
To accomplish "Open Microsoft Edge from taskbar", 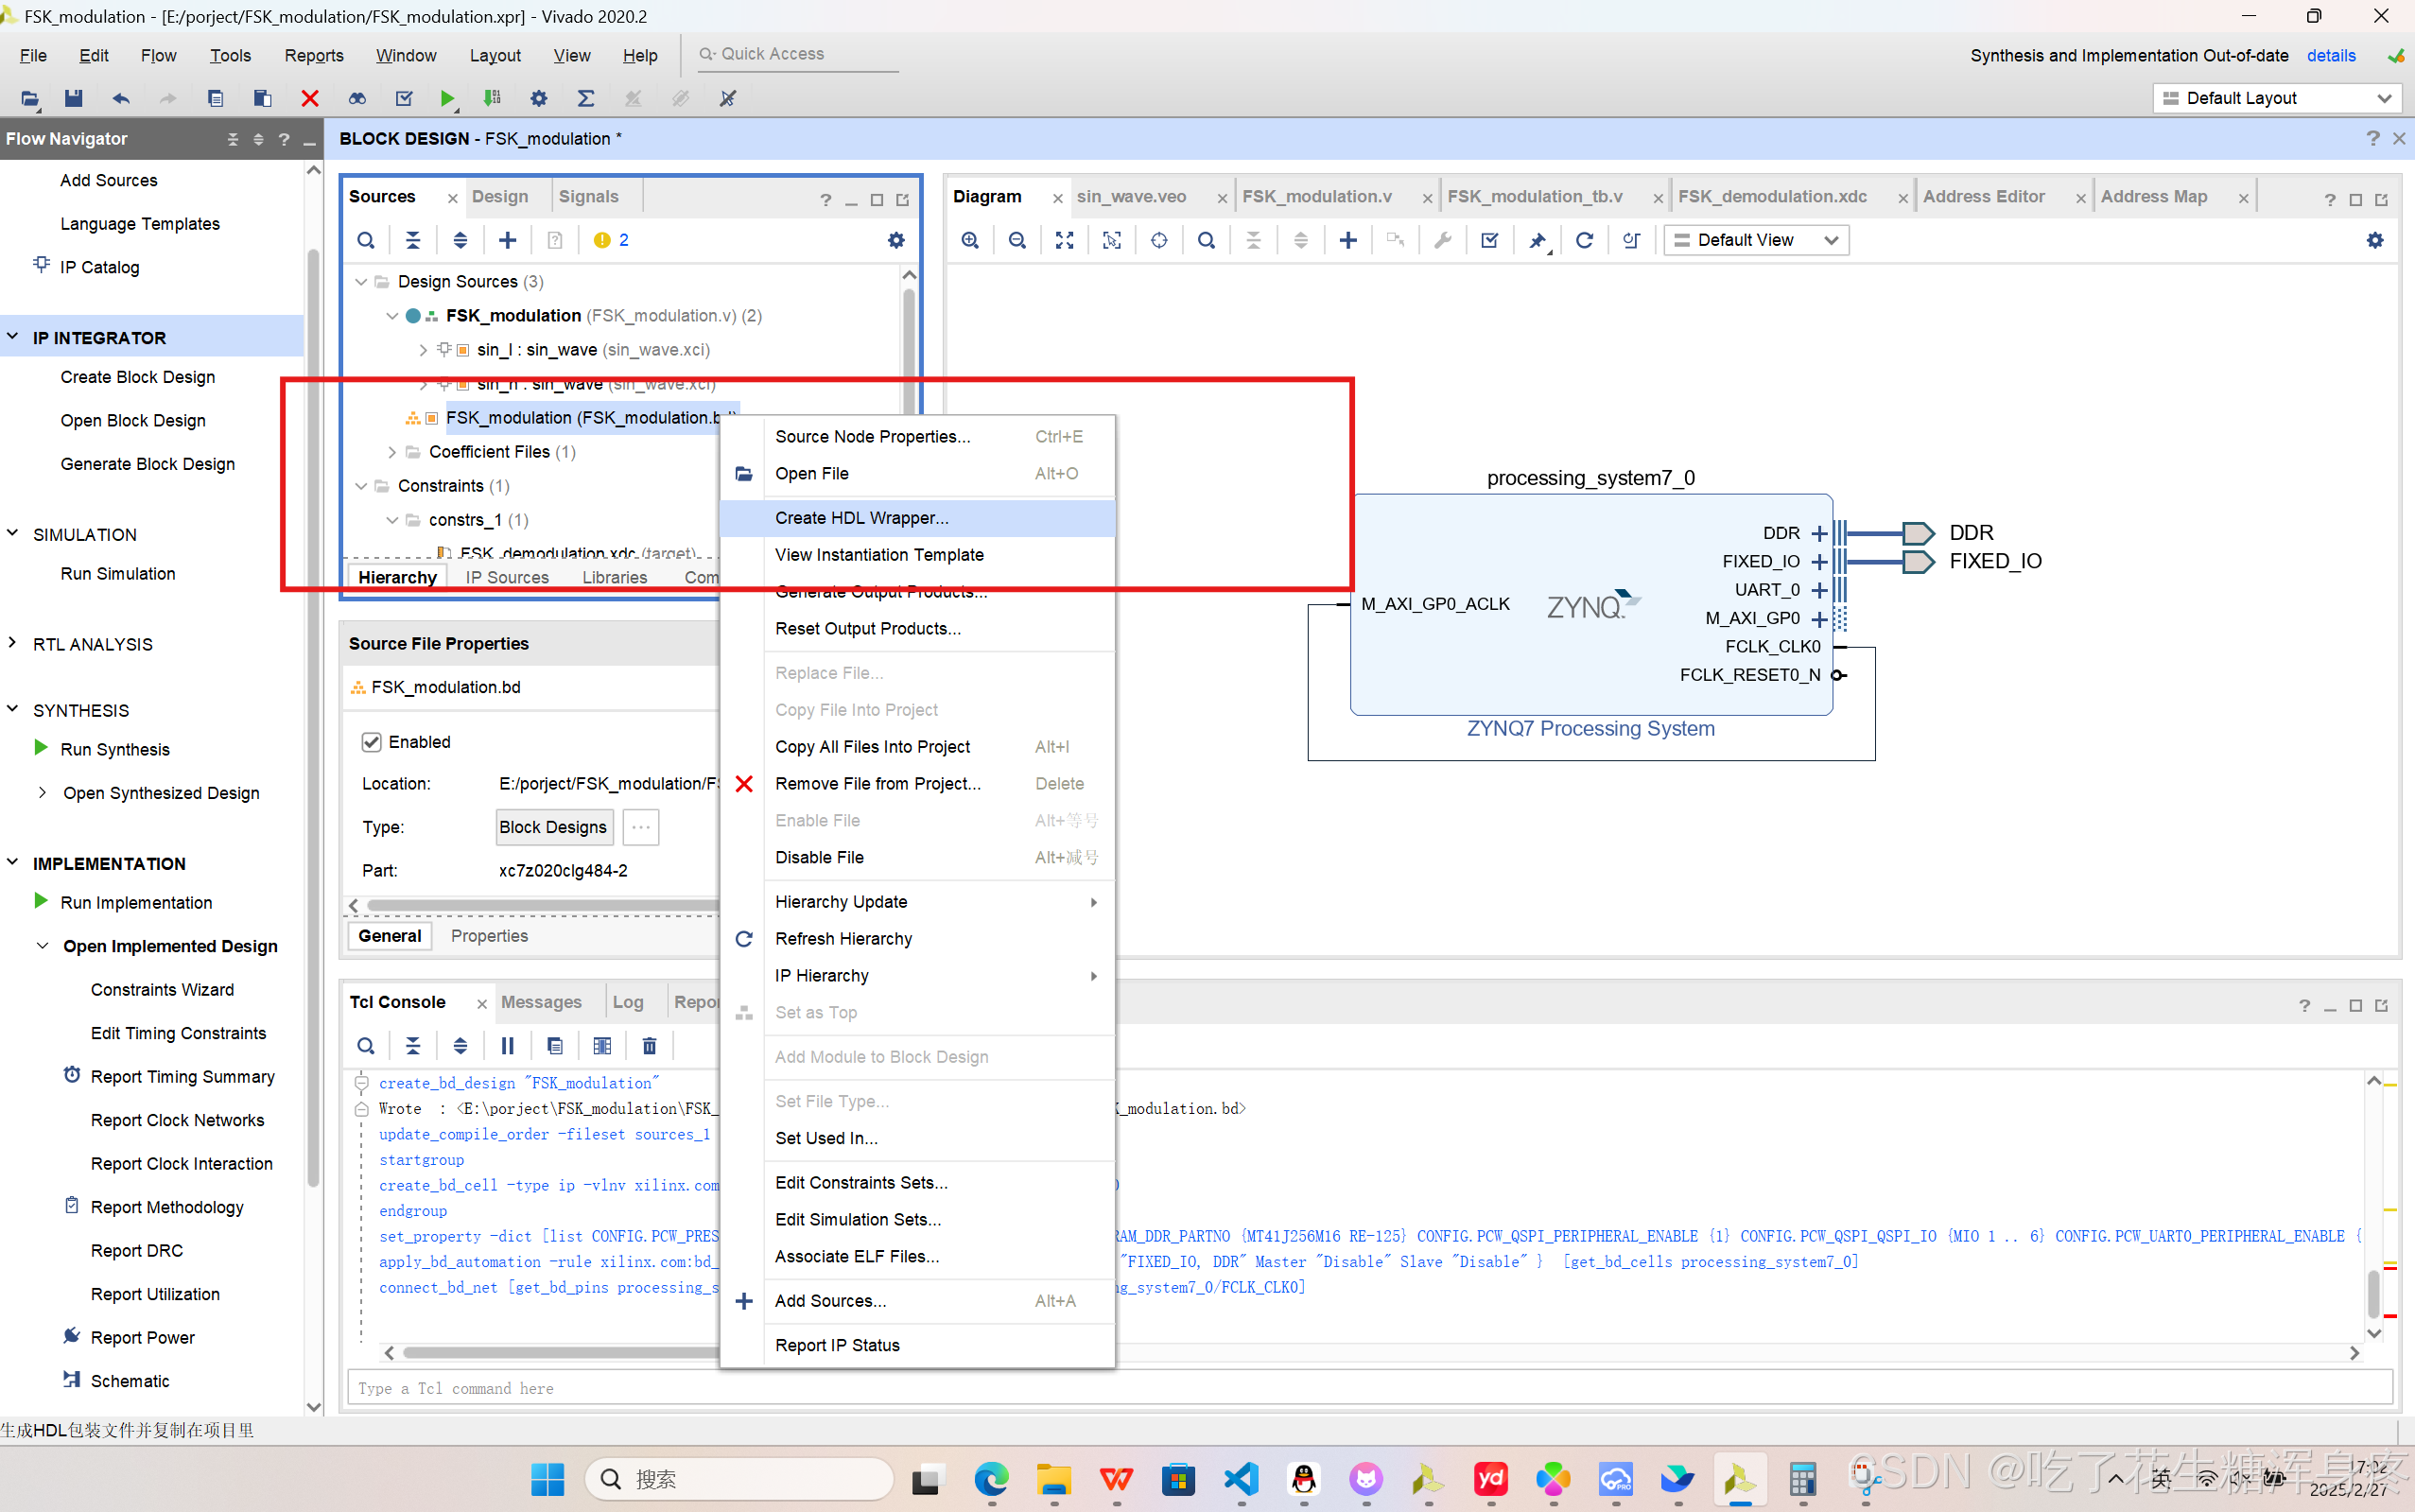I will coord(992,1478).
